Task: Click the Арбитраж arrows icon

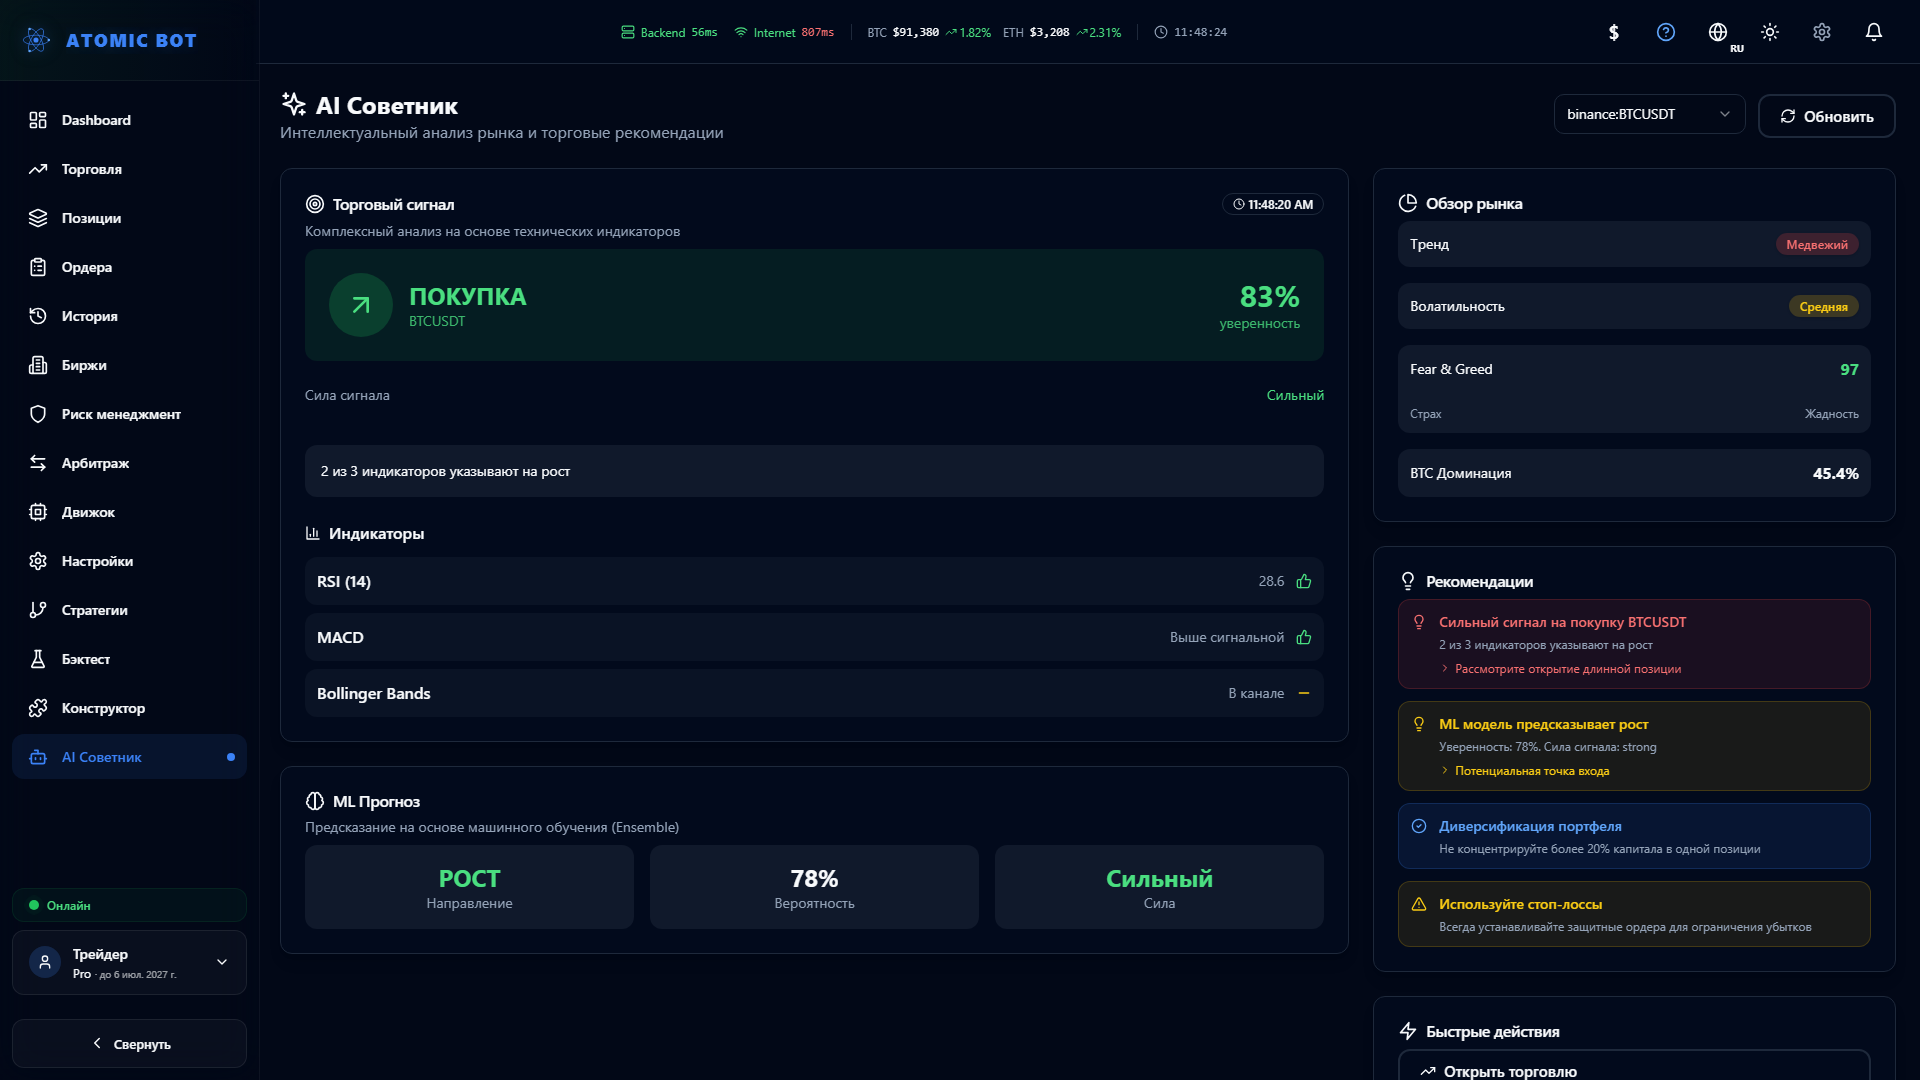Action: pyautogui.click(x=38, y=463)
